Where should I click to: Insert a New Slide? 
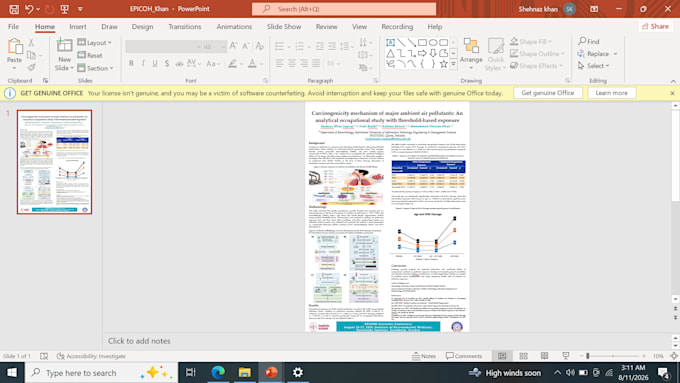(64, 55)
